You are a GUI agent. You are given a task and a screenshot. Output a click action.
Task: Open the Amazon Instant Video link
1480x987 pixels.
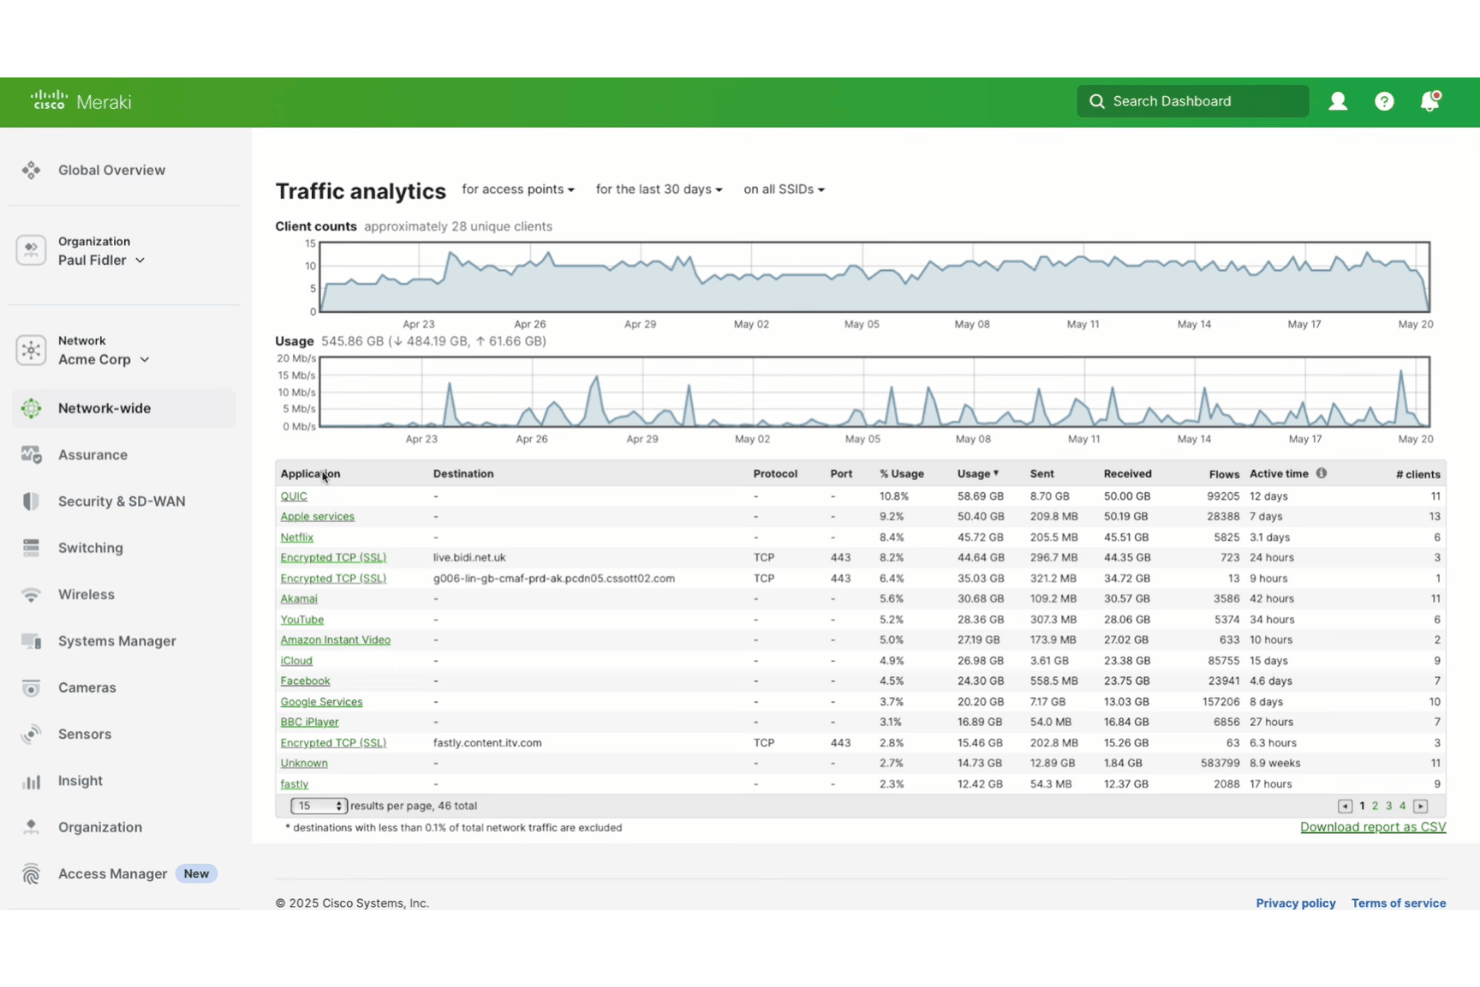click(335, 640)
